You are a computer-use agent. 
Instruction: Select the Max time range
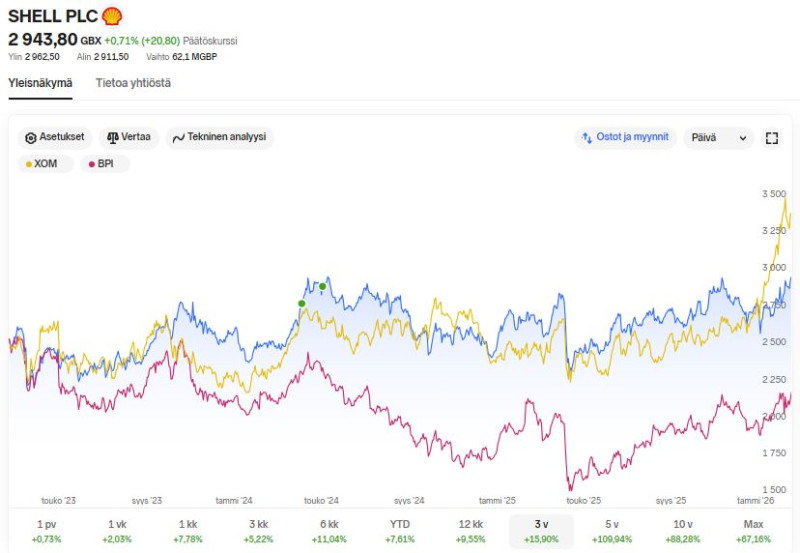coord(753,532)
